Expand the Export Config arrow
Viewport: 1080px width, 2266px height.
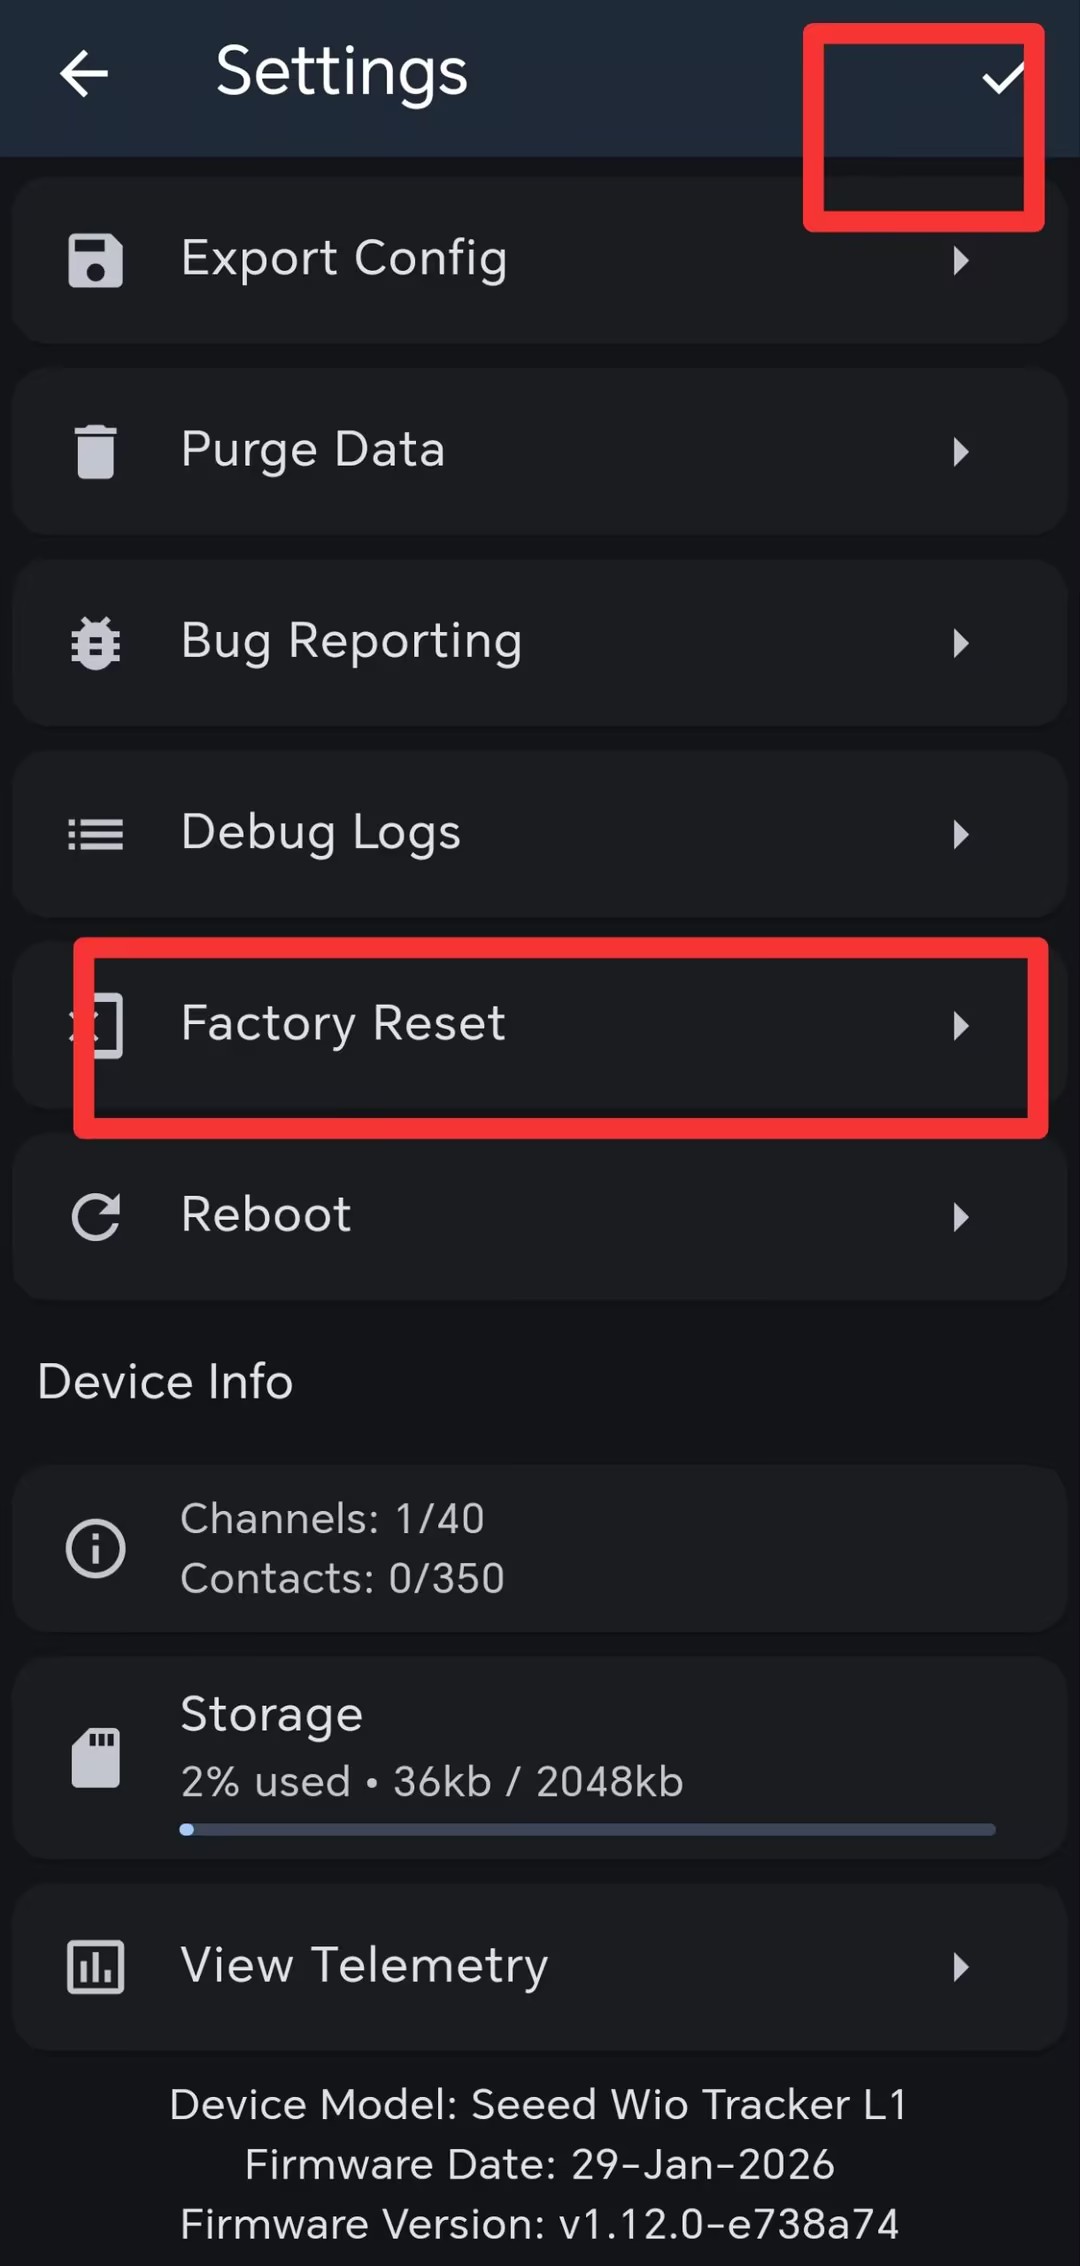[x=961, y=261]
